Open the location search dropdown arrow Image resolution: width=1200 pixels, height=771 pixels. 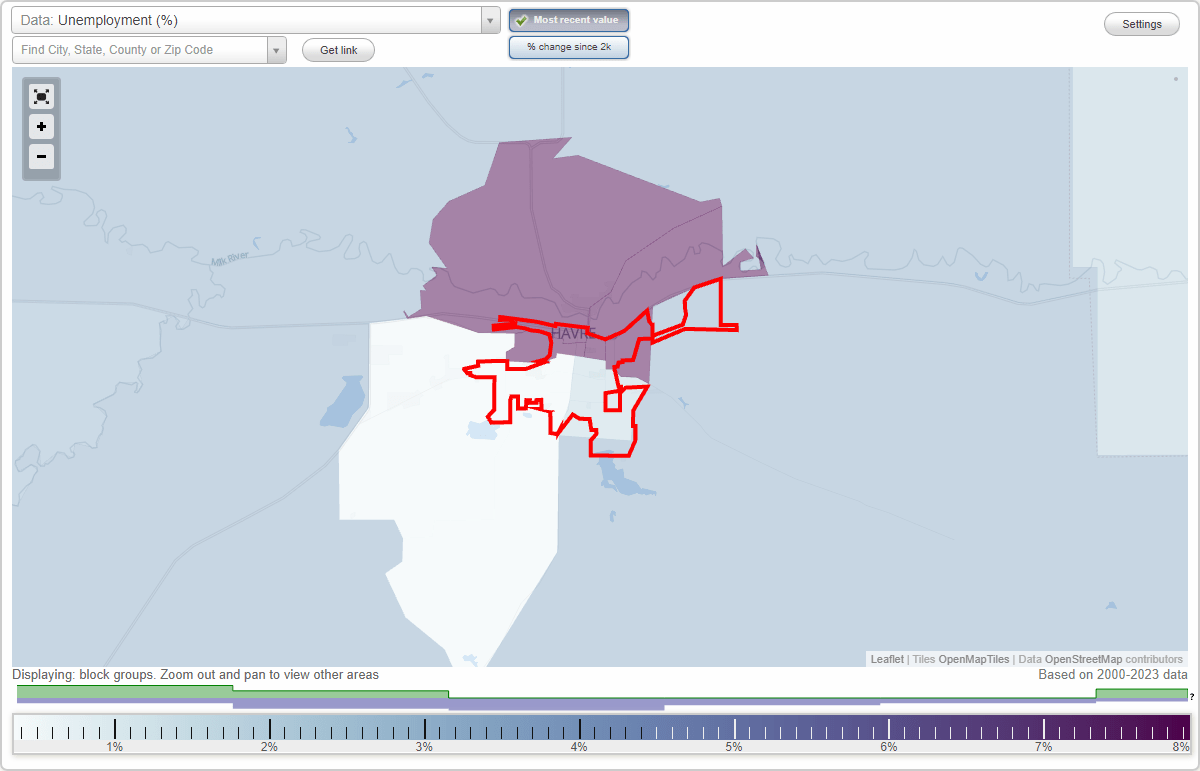coord(277,50)
